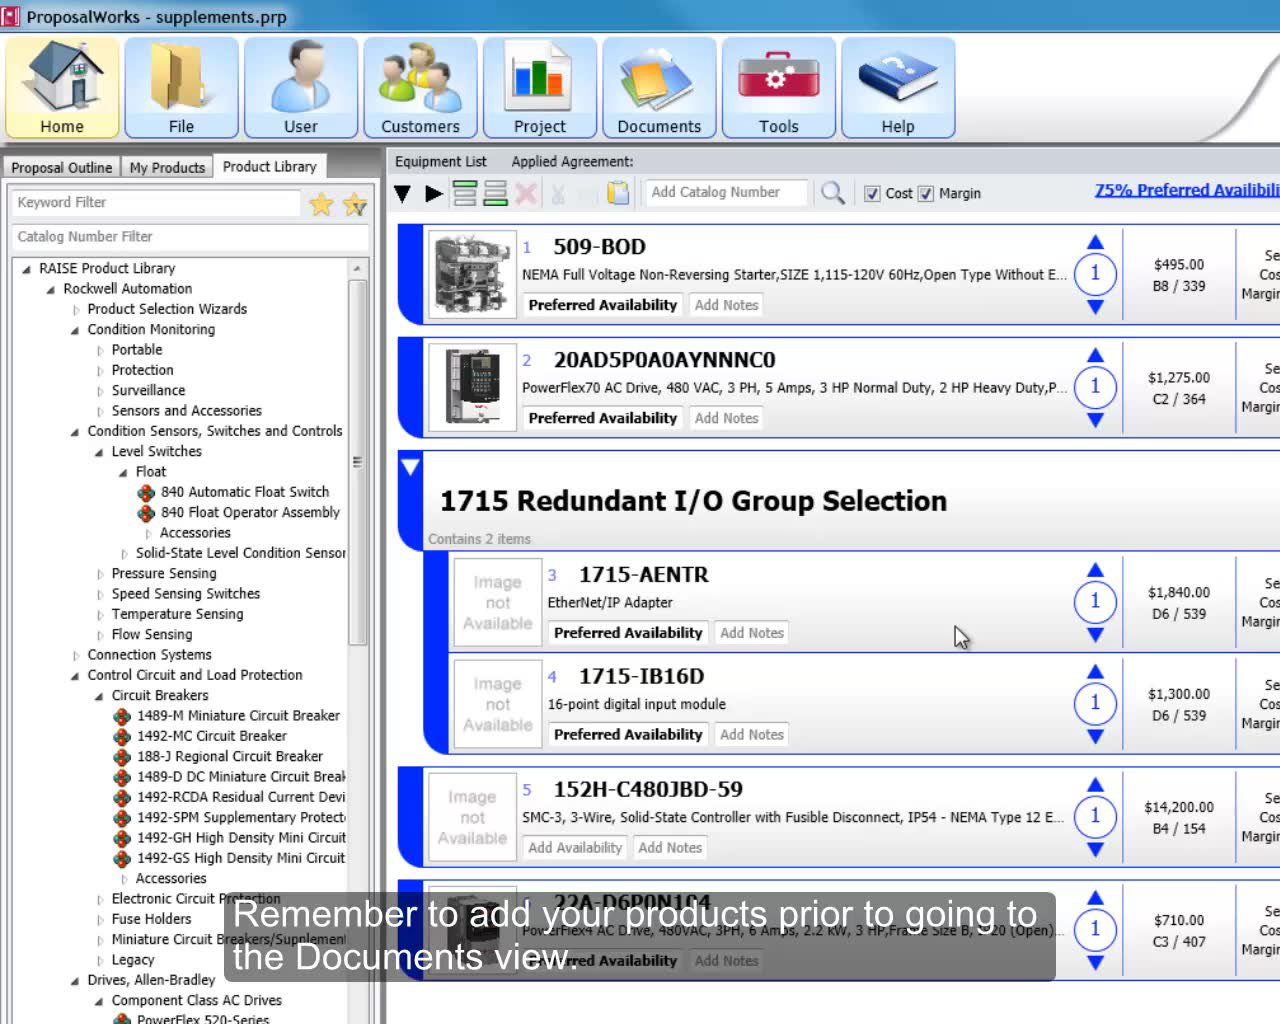The image size is (1280, 1024).
Task: Open the User button
Action: tap(300, 88)
